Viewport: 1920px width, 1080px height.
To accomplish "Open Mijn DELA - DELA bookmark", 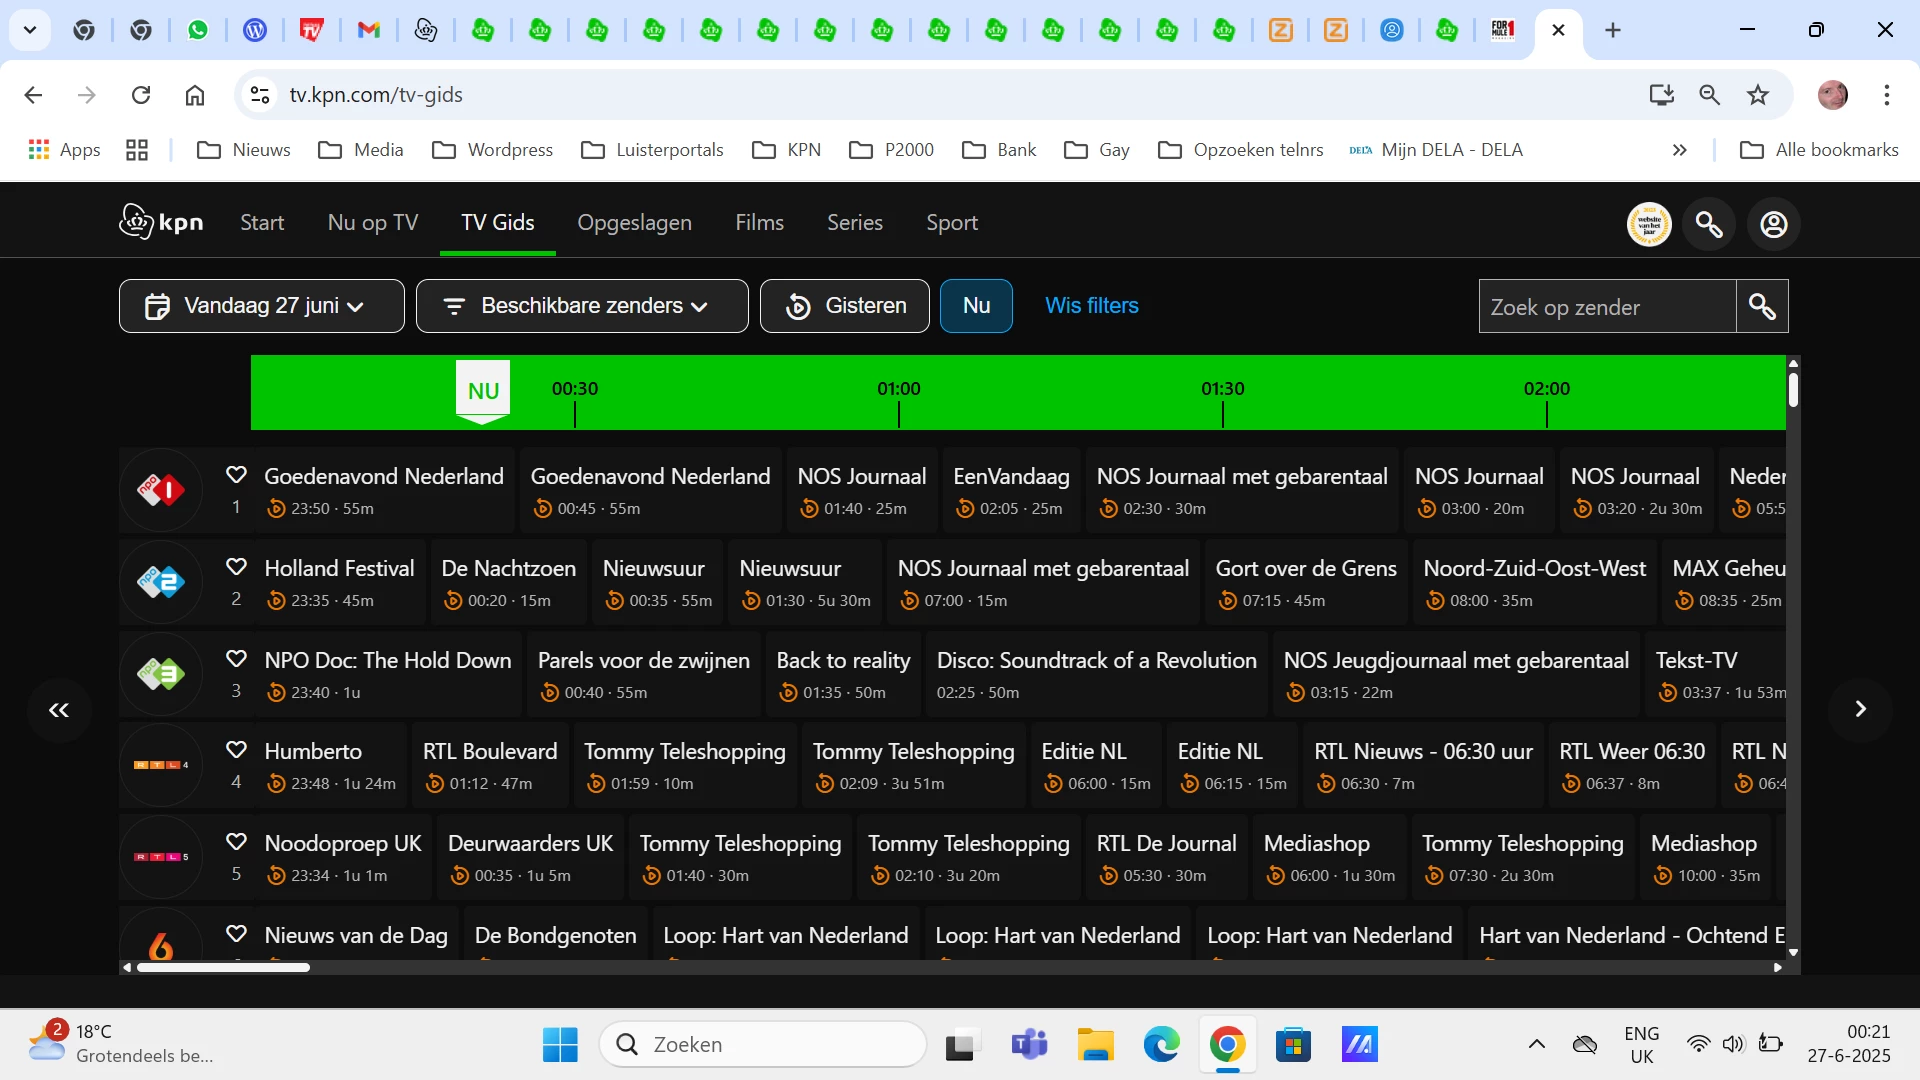I will click(x=1436, y=150).
